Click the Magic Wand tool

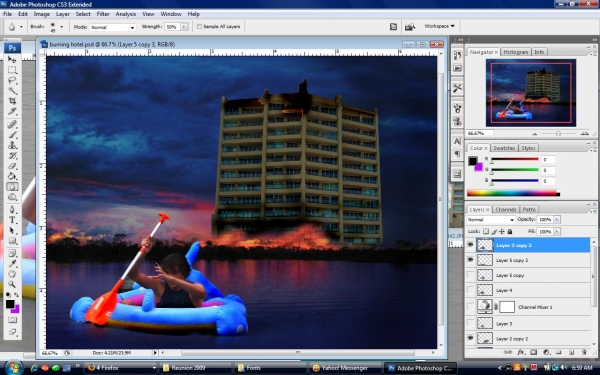coord(12,90)
